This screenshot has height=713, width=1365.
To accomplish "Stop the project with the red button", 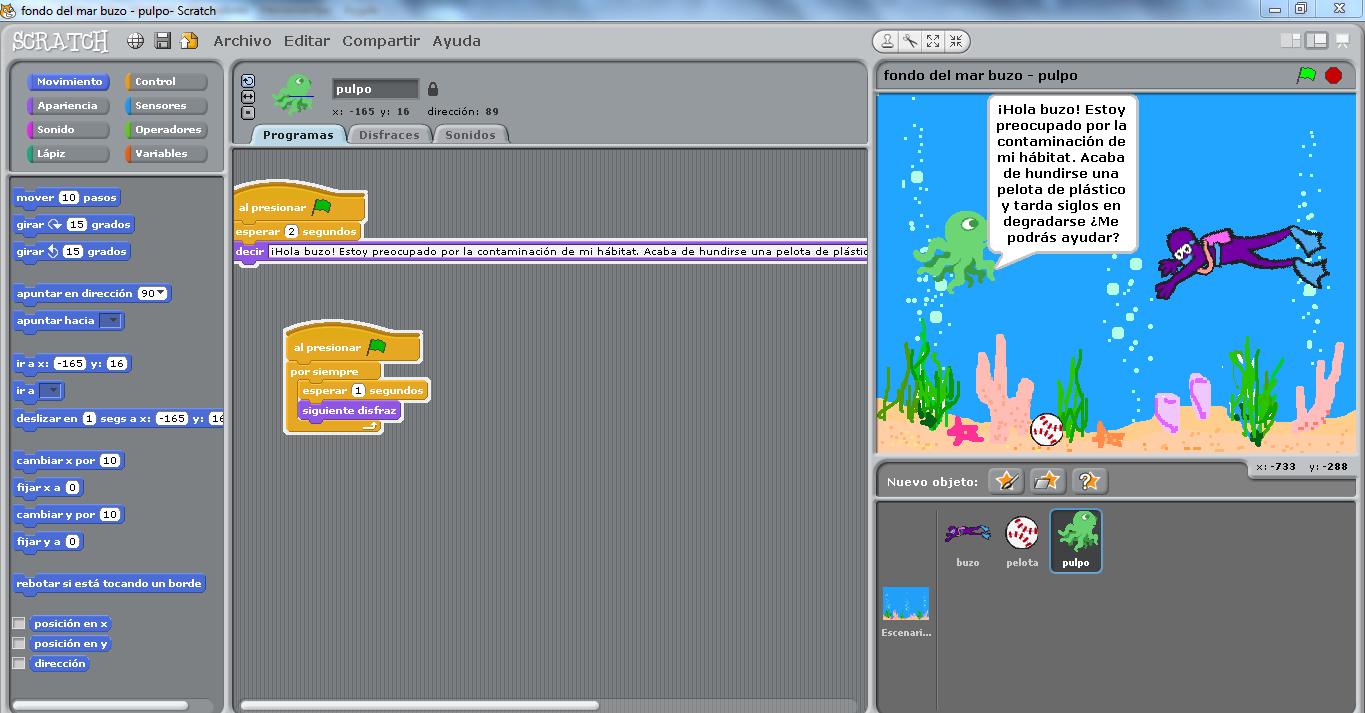I will pyautogui.click(x=1333, y=75).
